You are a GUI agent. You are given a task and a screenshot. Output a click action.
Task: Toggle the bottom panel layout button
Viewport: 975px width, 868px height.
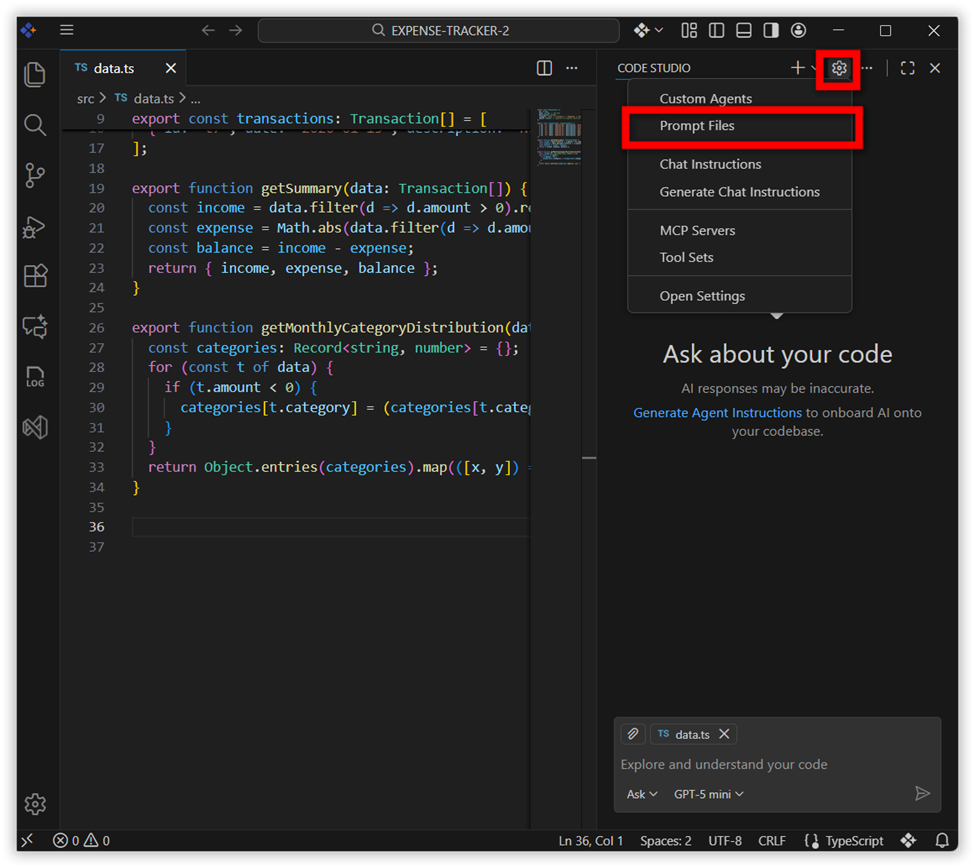coord(743,31)
